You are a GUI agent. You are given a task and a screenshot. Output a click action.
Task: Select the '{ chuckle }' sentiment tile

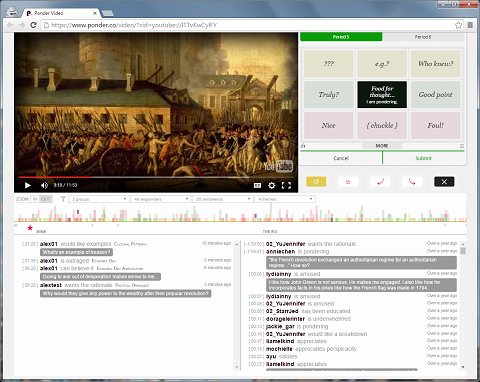point(382,125)
